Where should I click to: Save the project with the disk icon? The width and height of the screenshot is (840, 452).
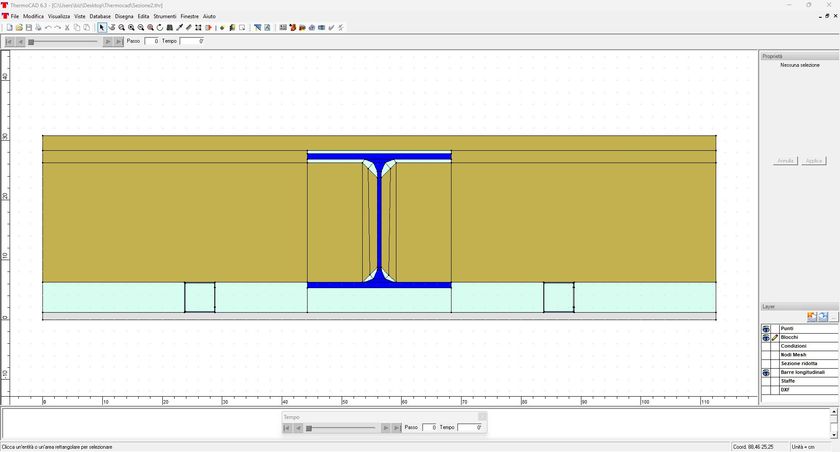coord(29,27)
